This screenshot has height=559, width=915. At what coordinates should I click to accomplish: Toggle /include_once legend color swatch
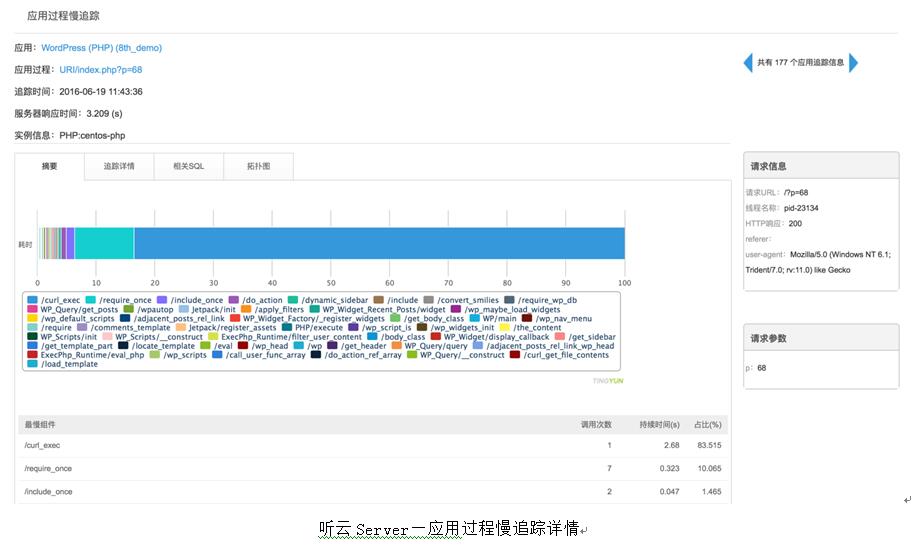click(162, 300)
